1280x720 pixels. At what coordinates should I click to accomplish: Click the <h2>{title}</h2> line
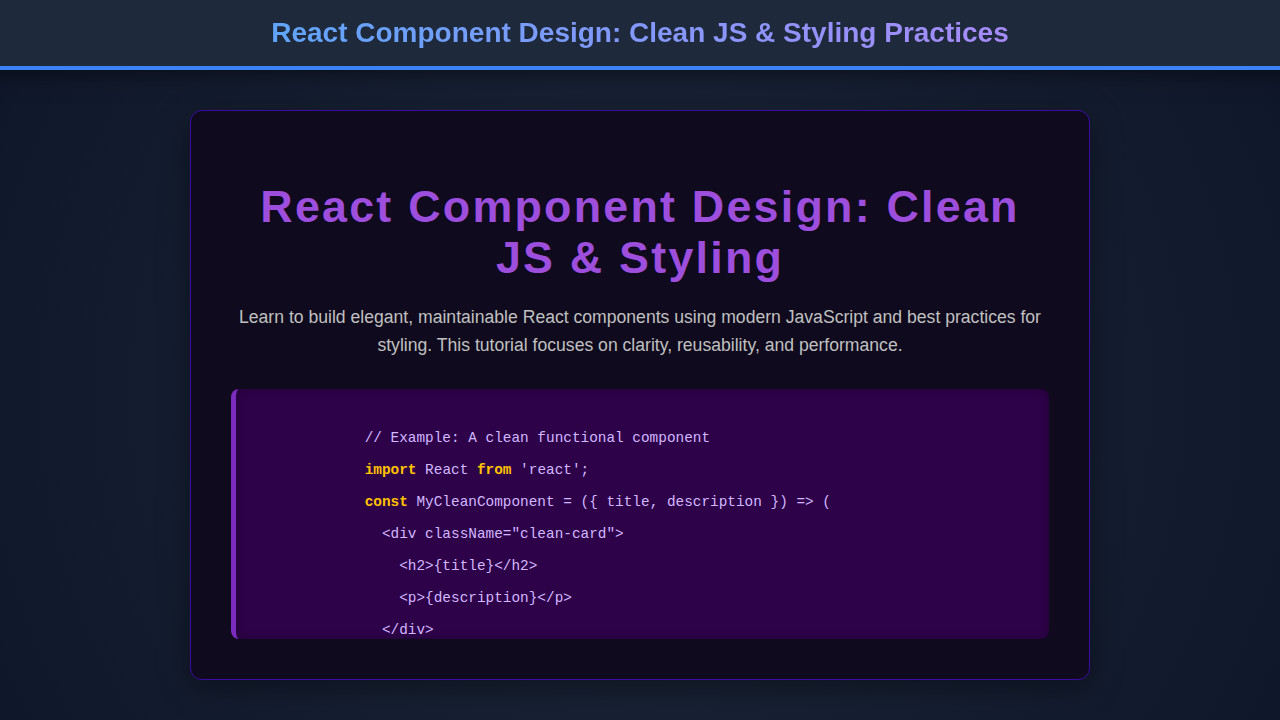470,565
